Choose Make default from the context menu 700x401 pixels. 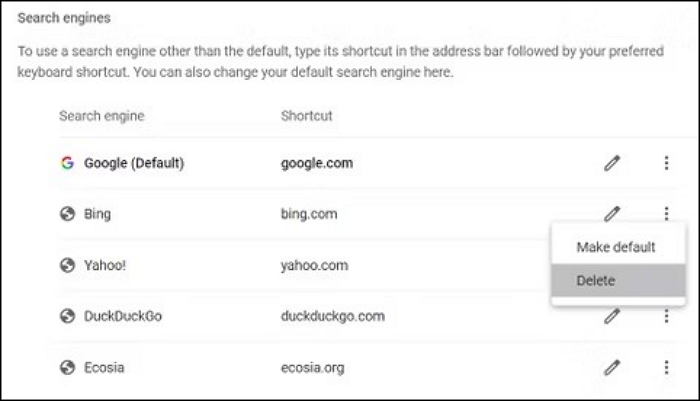[x=616, y=247]
